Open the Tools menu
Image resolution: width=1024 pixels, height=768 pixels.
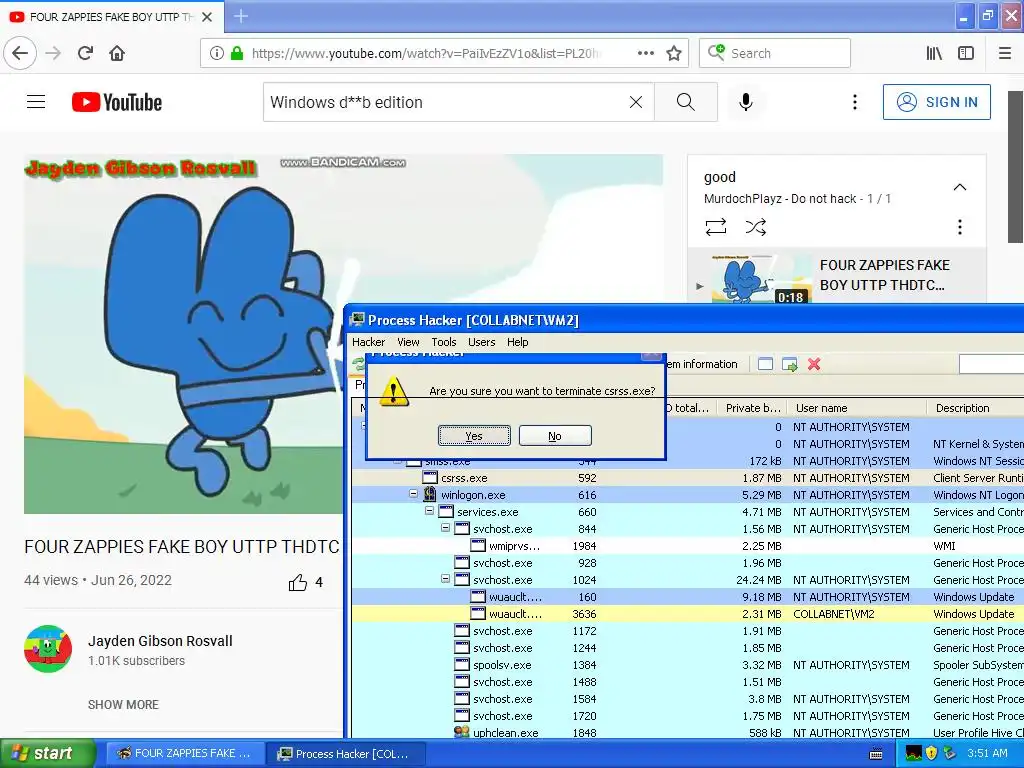(443, 342)
